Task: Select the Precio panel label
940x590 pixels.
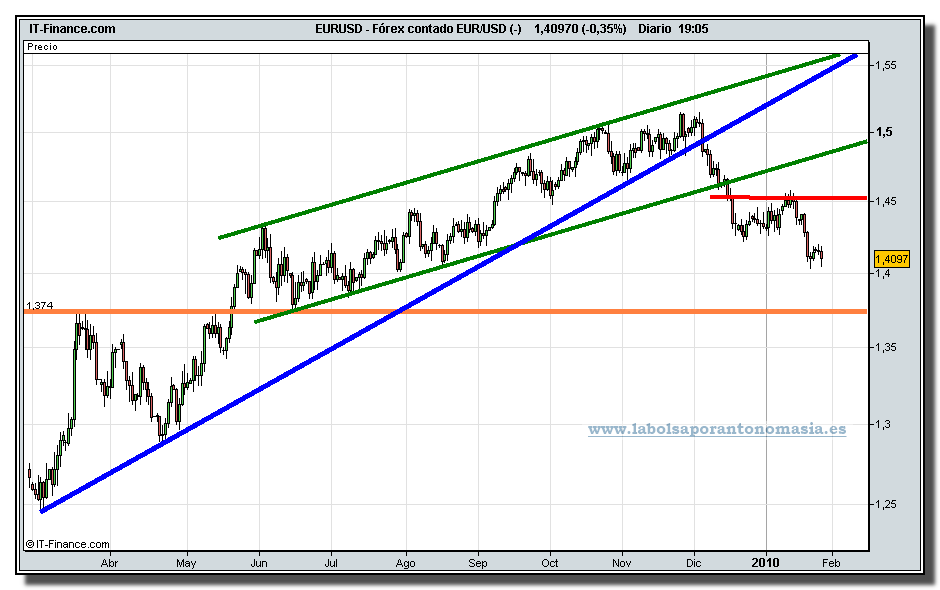Action: 43,46
